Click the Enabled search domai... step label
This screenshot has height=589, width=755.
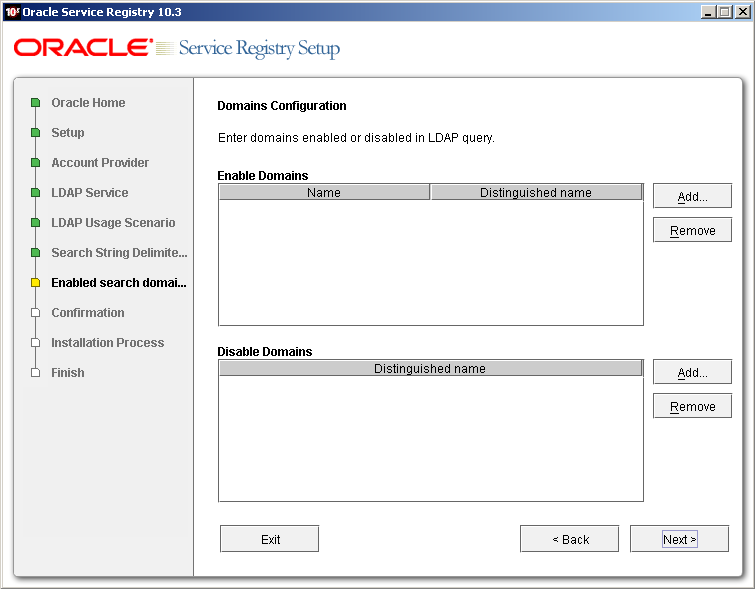coord(119,282)
